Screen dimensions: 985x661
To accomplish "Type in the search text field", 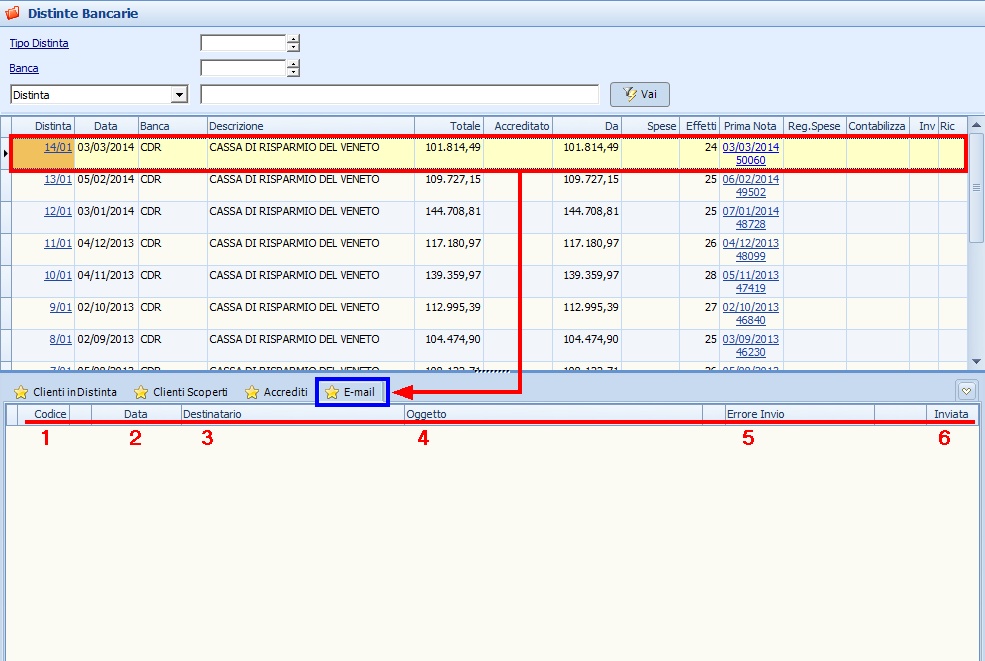I will (x=399, y=94).
